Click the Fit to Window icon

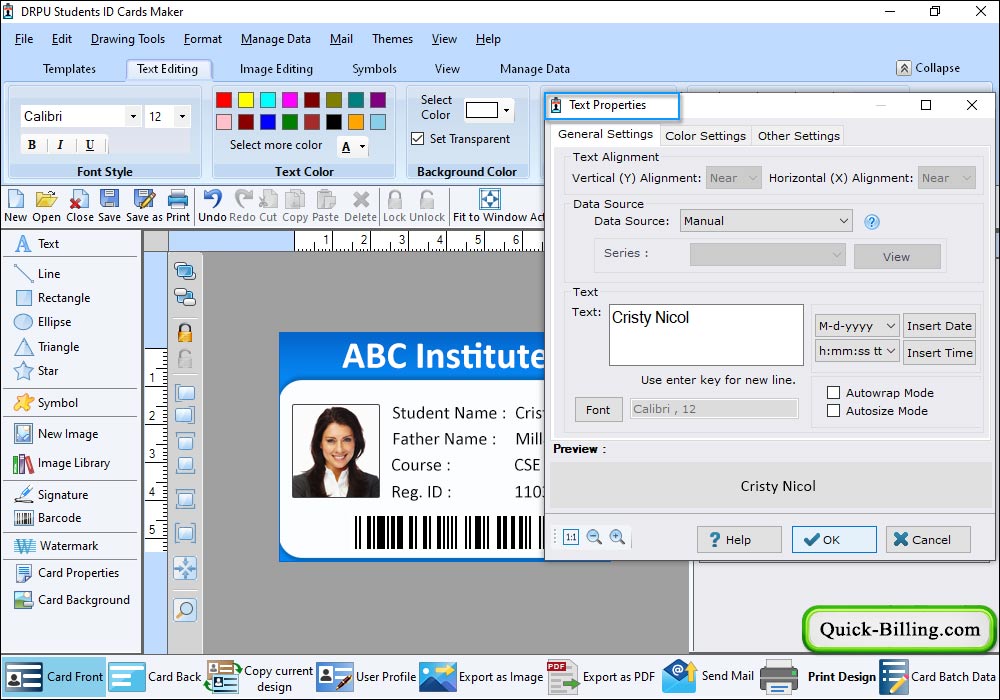pos(490,200)
